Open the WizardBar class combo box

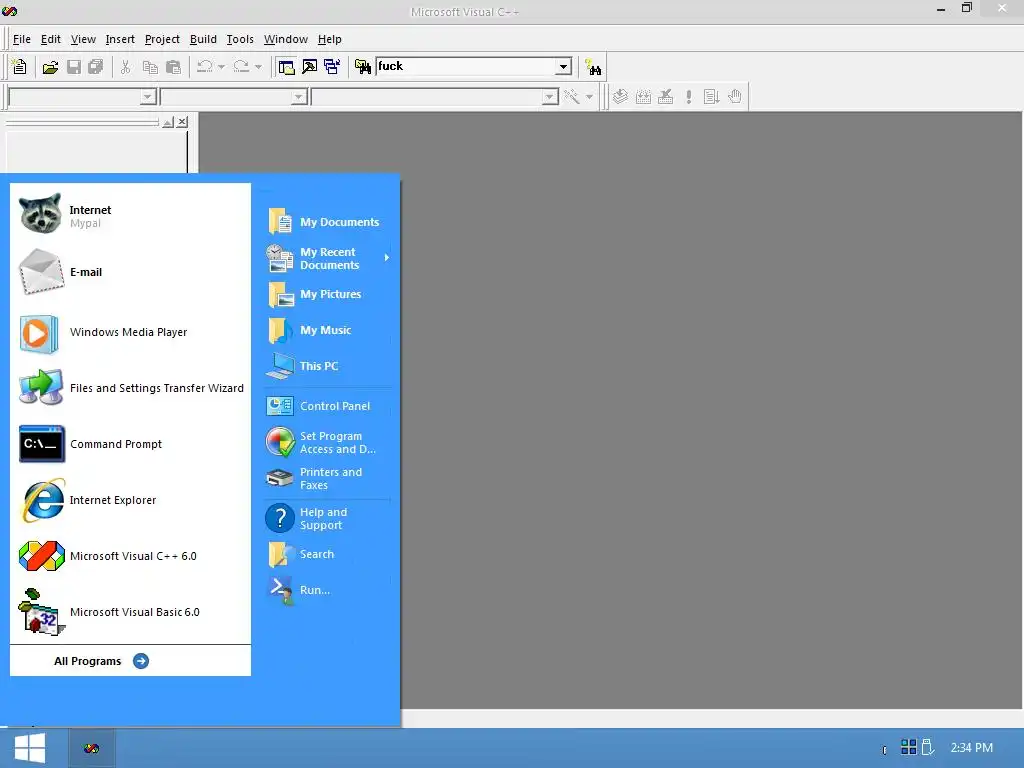tap(82, 97)
